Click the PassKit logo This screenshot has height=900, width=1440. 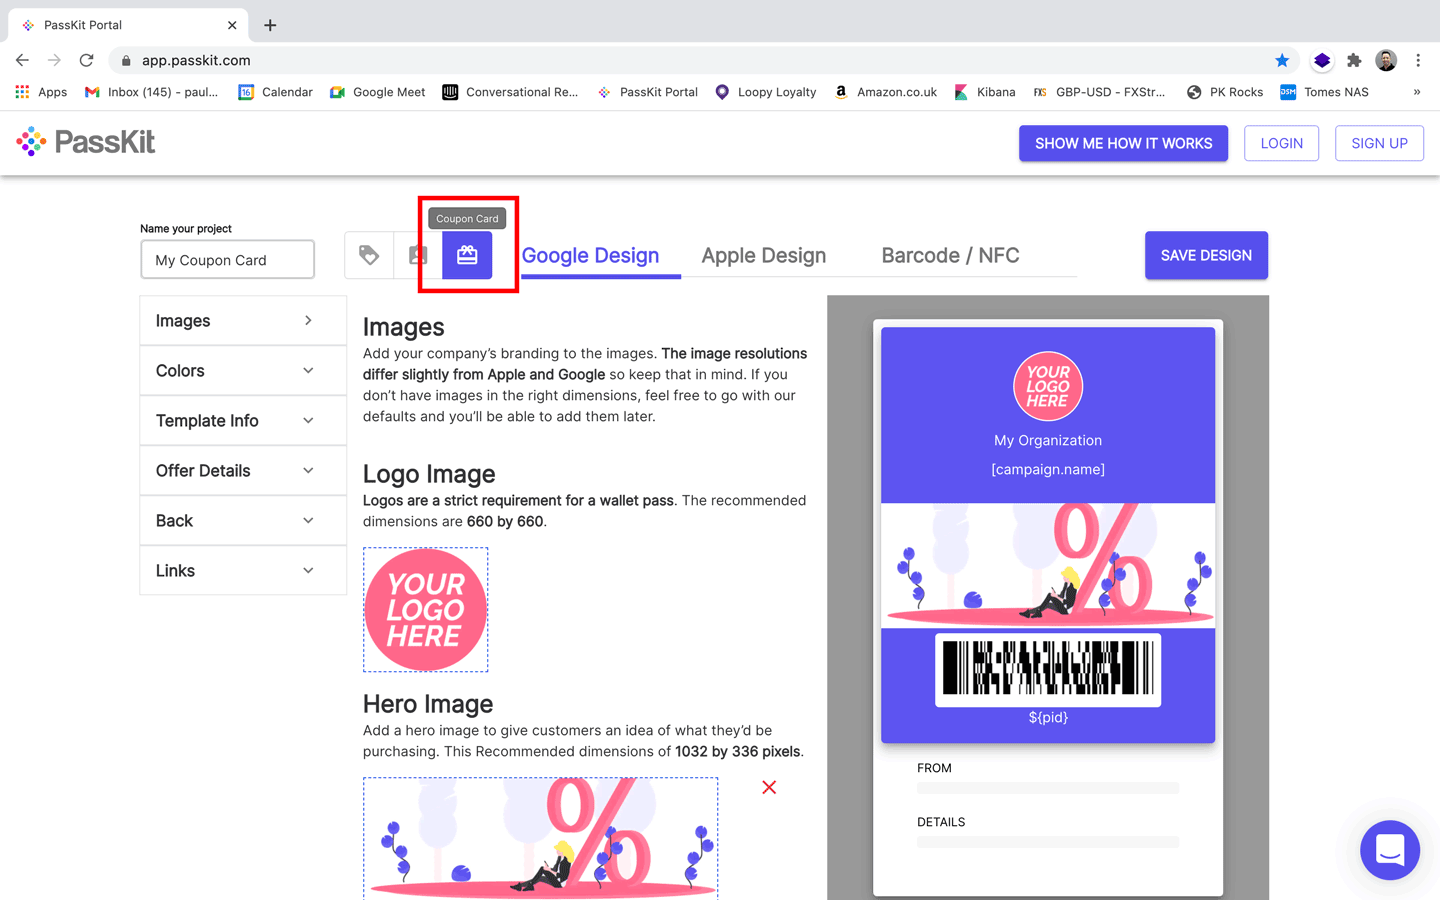coord(86,142)
